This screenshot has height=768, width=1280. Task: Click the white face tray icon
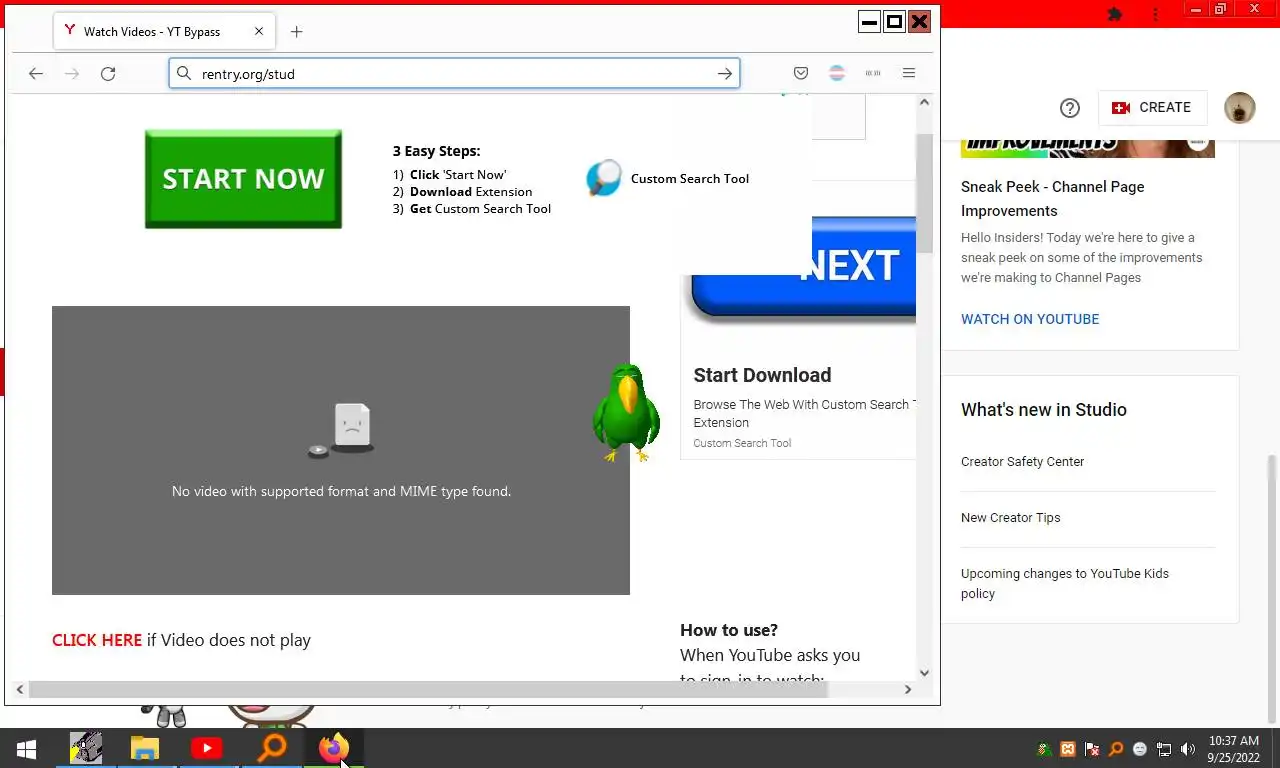point(1140,749)
